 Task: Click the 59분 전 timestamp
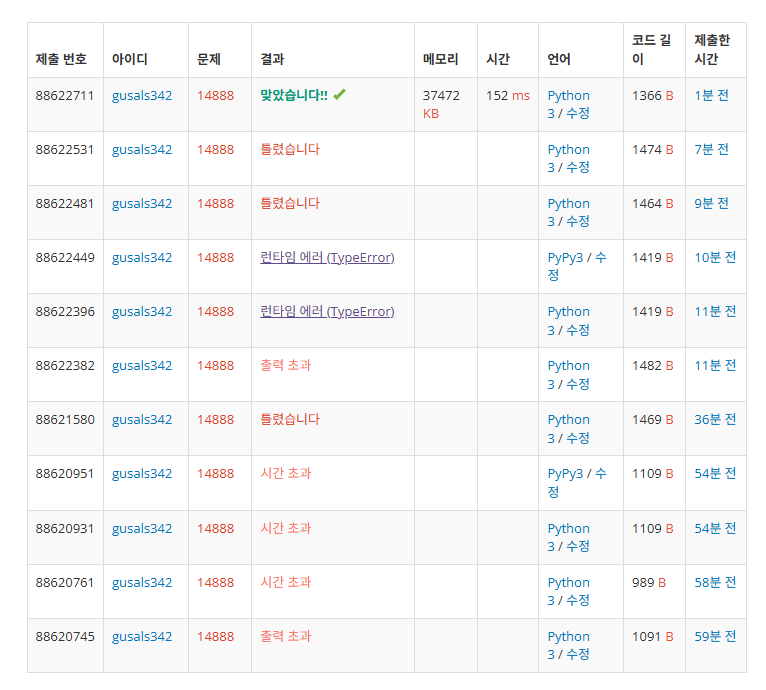(715, 637)
